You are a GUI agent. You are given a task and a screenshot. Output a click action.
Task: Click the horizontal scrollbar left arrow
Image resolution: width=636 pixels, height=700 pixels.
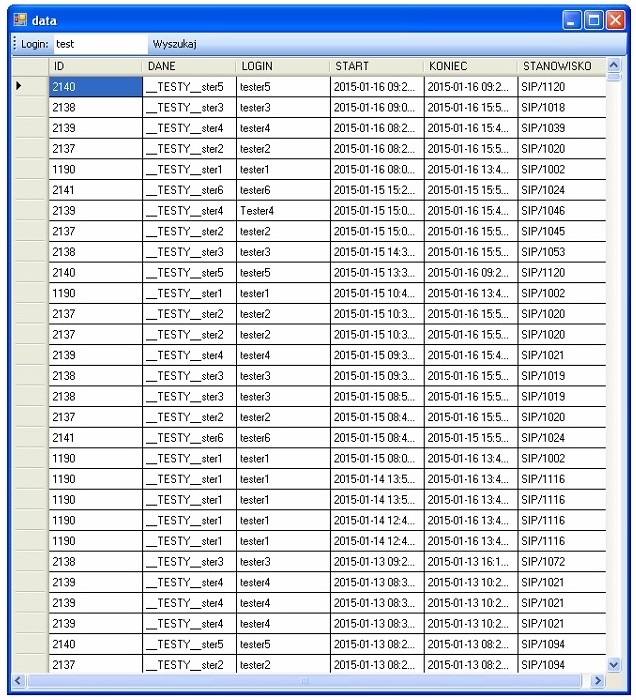click(x=18, y=681)
